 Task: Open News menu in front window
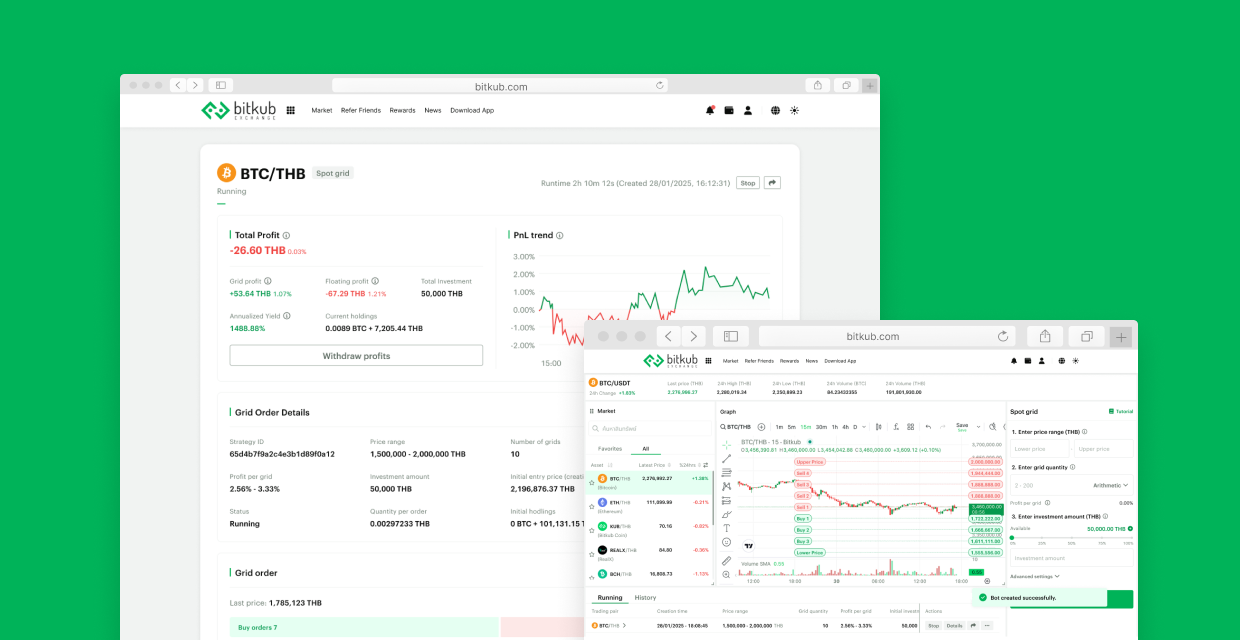point(812,360)
